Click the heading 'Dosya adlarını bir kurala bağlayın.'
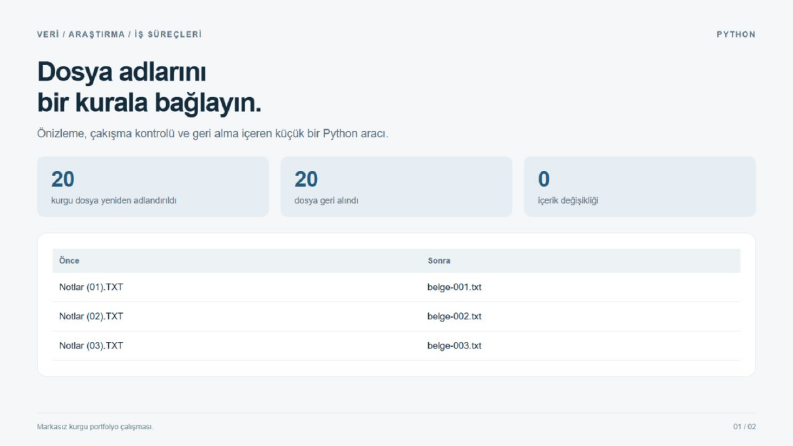The height and width of the screenshot is (446, 793). (x=149, y=87)
